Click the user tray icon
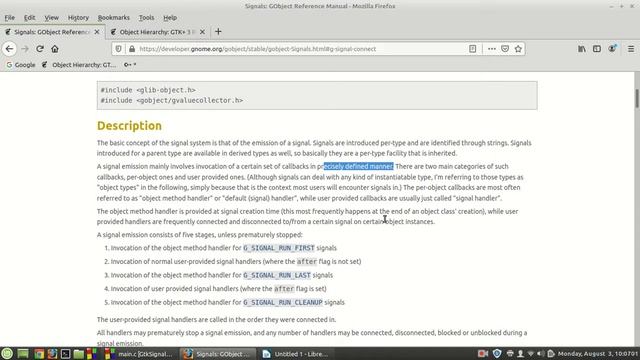Viewport: 640px width, 360px height. tap(520, 353)
